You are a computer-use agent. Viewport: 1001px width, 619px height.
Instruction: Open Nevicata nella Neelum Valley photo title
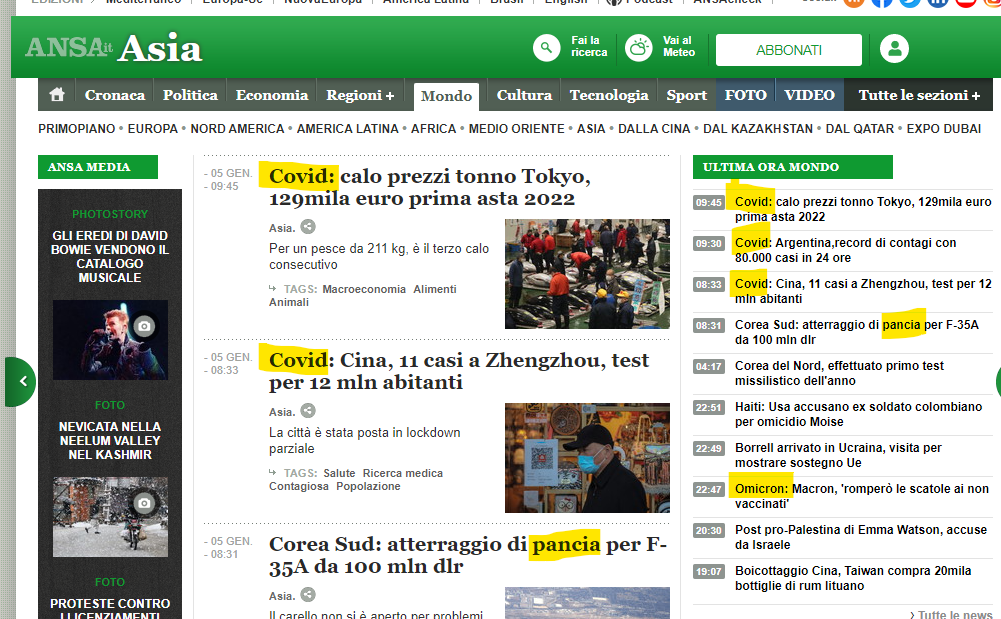(x=110, y=440)
